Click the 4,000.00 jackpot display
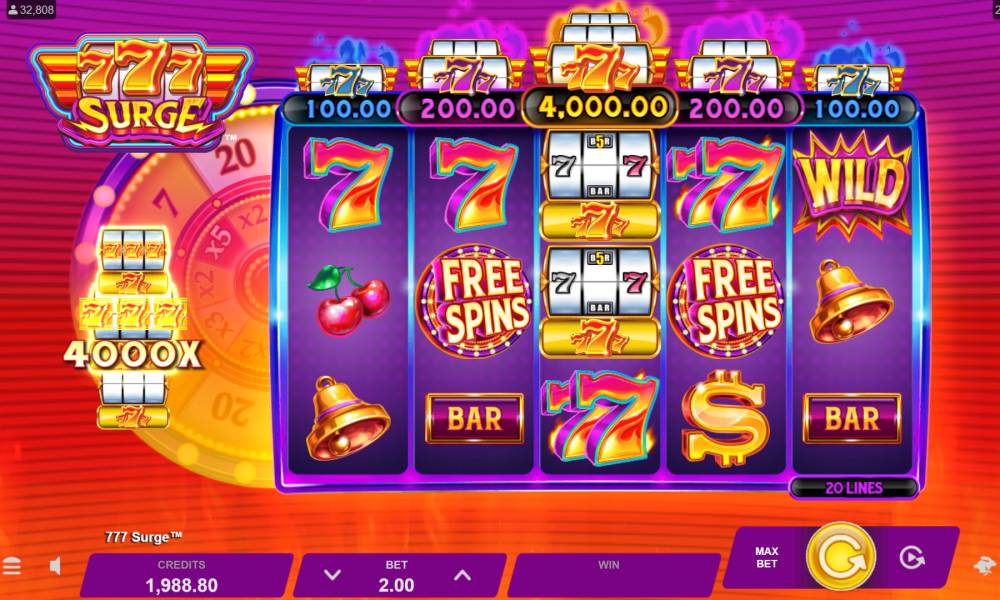The image size is (1000, 600). 599,108
